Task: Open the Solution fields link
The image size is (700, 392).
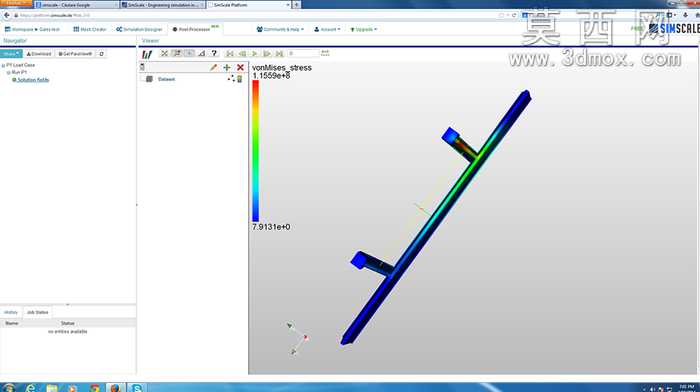Action: point(33,80)
